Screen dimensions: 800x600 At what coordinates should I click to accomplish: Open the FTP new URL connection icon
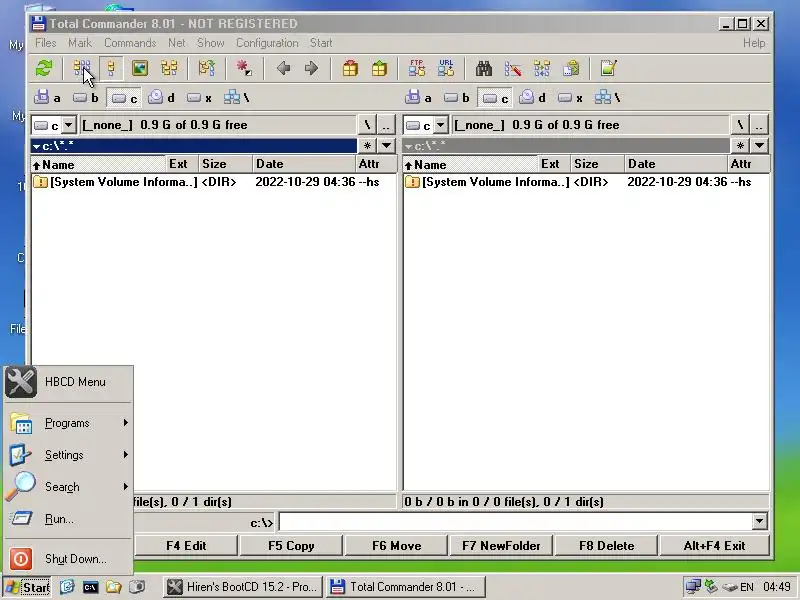[446, 68]
